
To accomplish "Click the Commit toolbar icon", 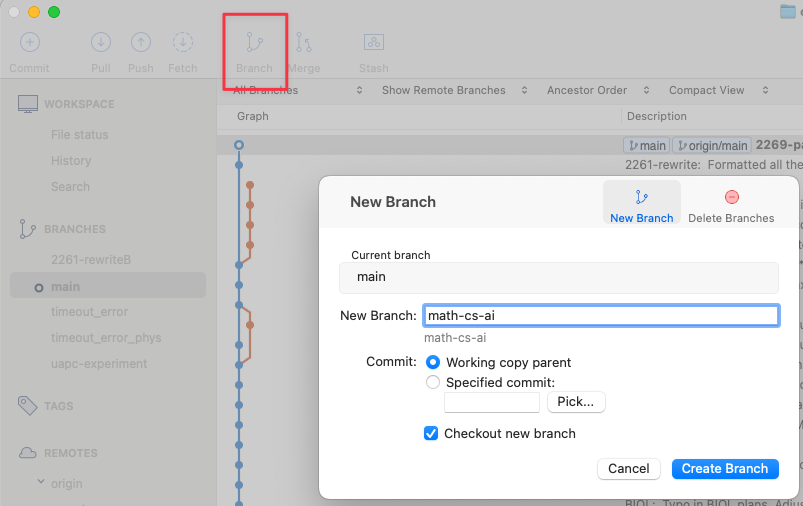I will 29,43.
